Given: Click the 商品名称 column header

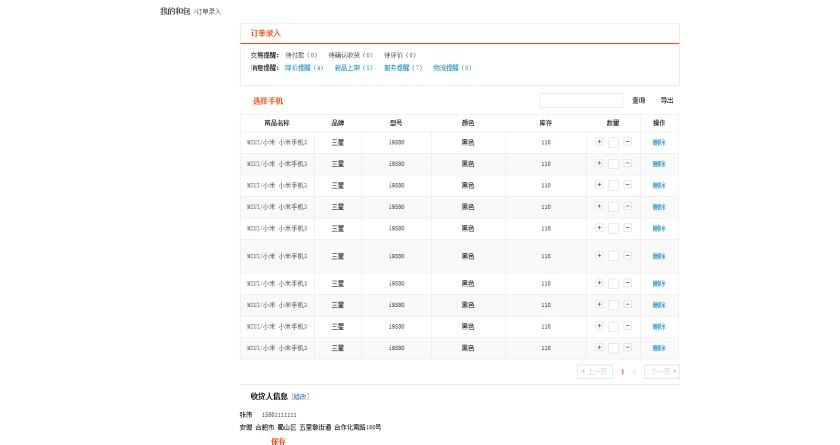Looking at the screenshot, I should tap(277, 123).
